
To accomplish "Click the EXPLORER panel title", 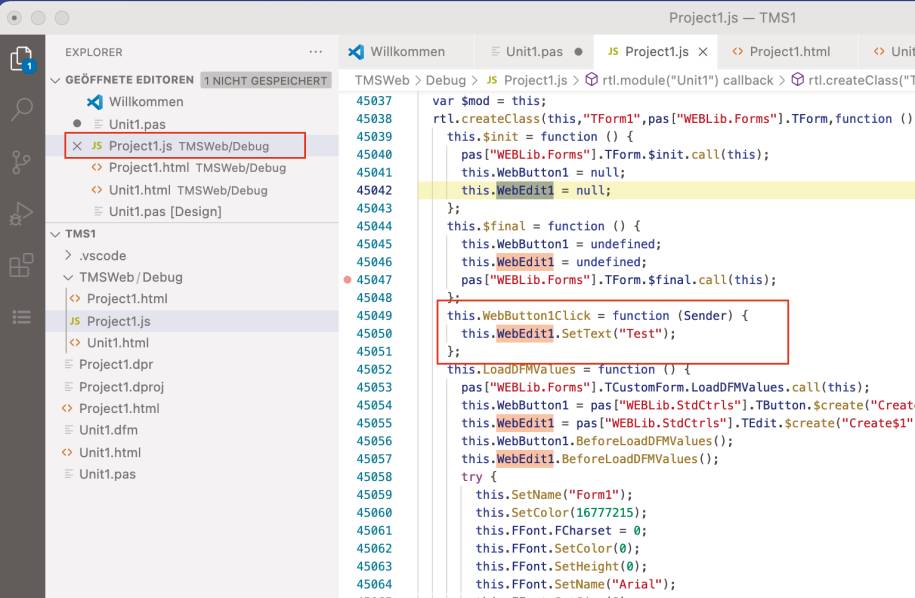I will [x=94, y=53].
